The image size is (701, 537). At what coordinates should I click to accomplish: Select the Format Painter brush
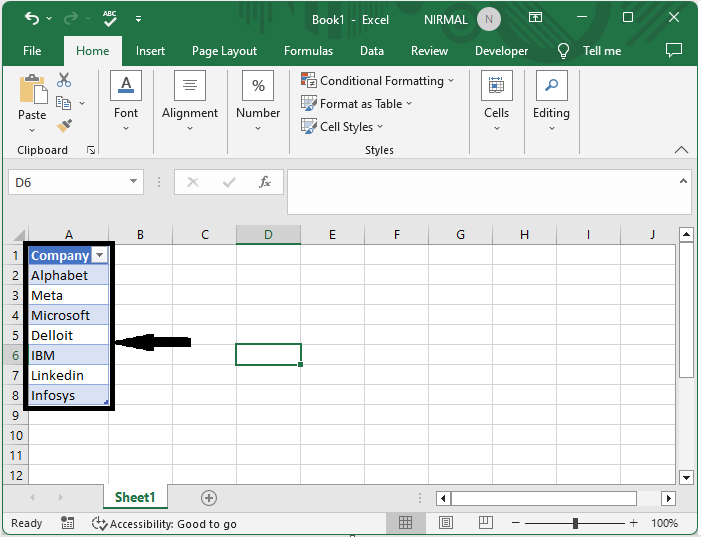coord(64,126)
